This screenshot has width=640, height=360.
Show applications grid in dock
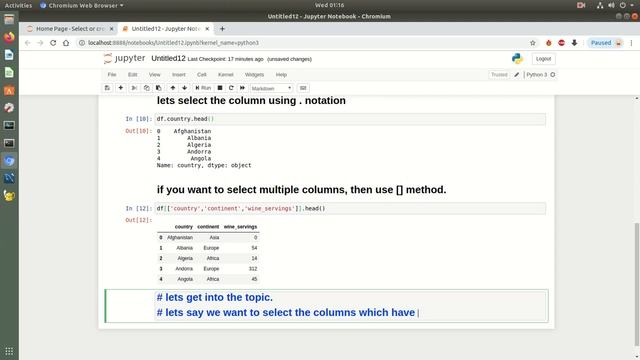point(9,351)
